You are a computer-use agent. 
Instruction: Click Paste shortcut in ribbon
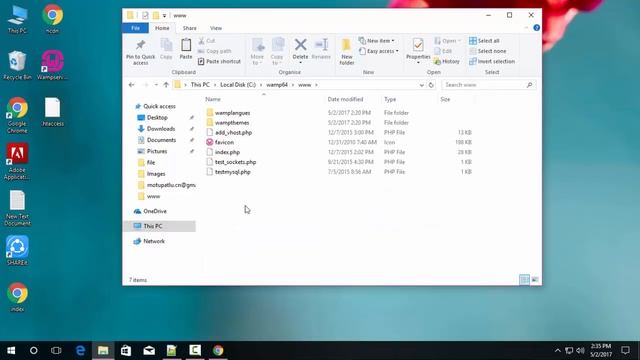click(x=219, y=61)
